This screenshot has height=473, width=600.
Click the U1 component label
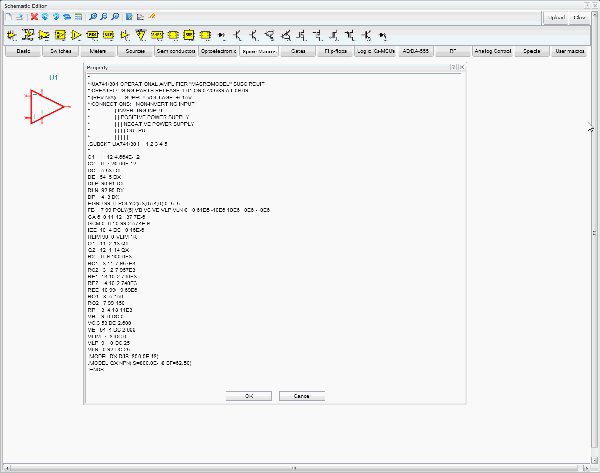click(x=54, y=78)
